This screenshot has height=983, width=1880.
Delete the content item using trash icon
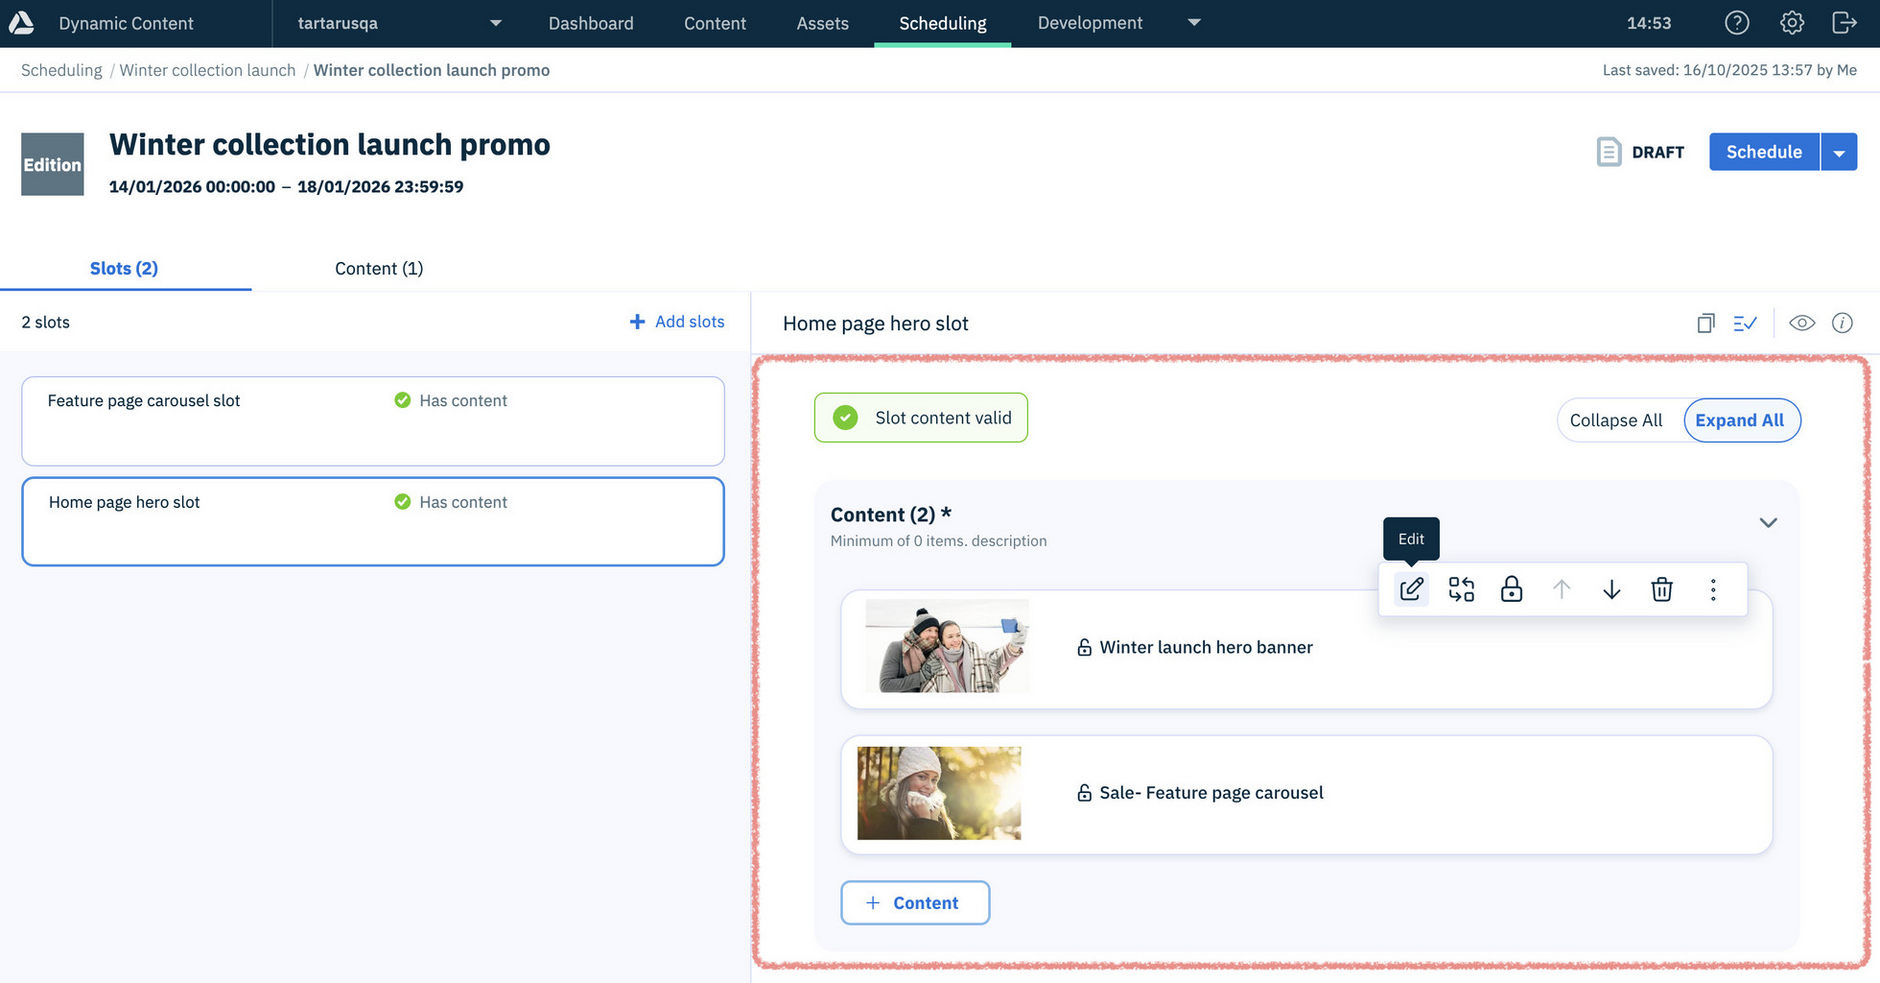(1662, 589)
